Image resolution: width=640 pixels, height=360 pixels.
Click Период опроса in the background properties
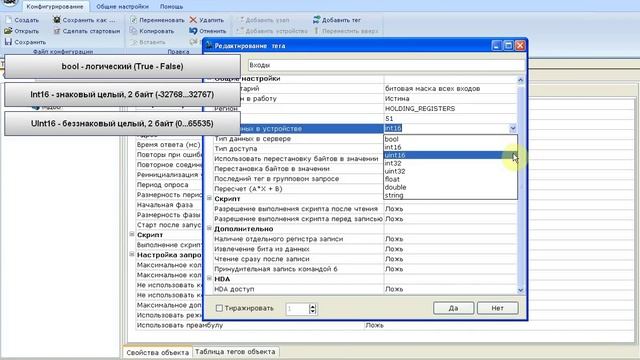click(162, 184)
